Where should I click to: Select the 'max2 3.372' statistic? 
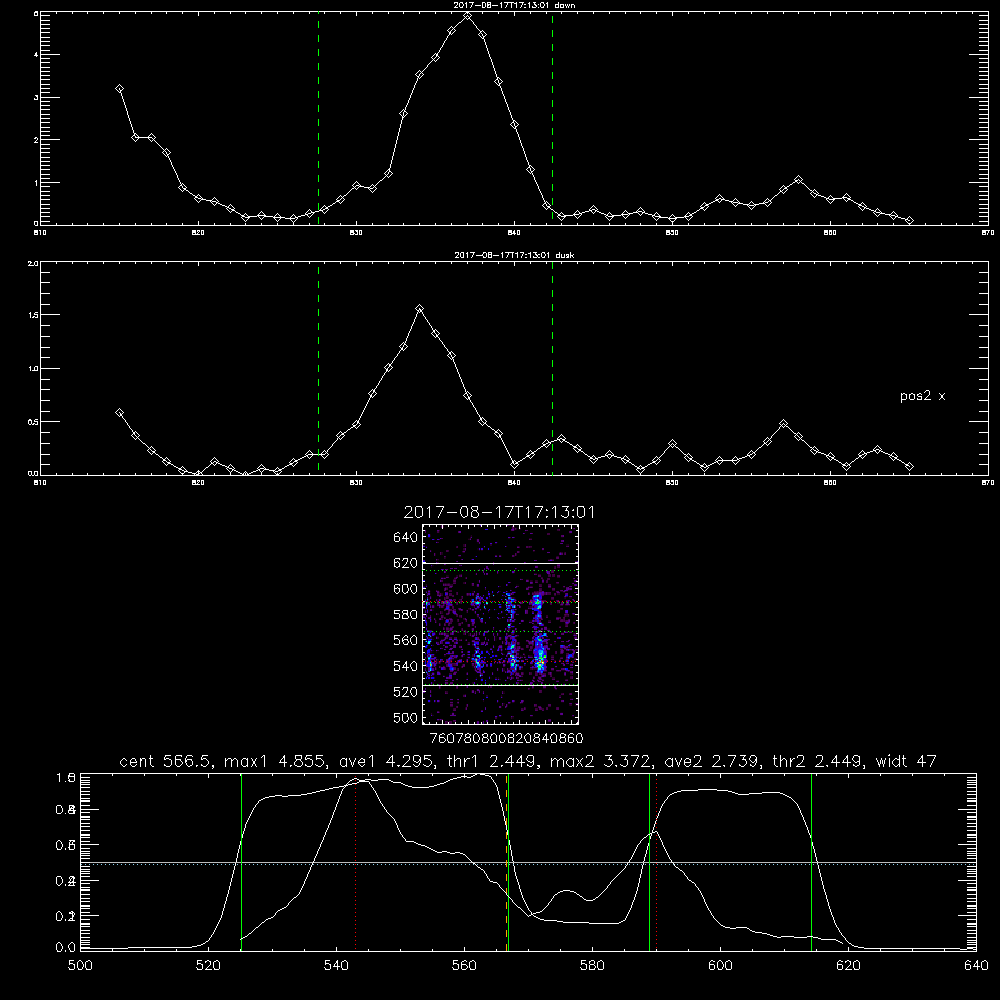(600, 761)
